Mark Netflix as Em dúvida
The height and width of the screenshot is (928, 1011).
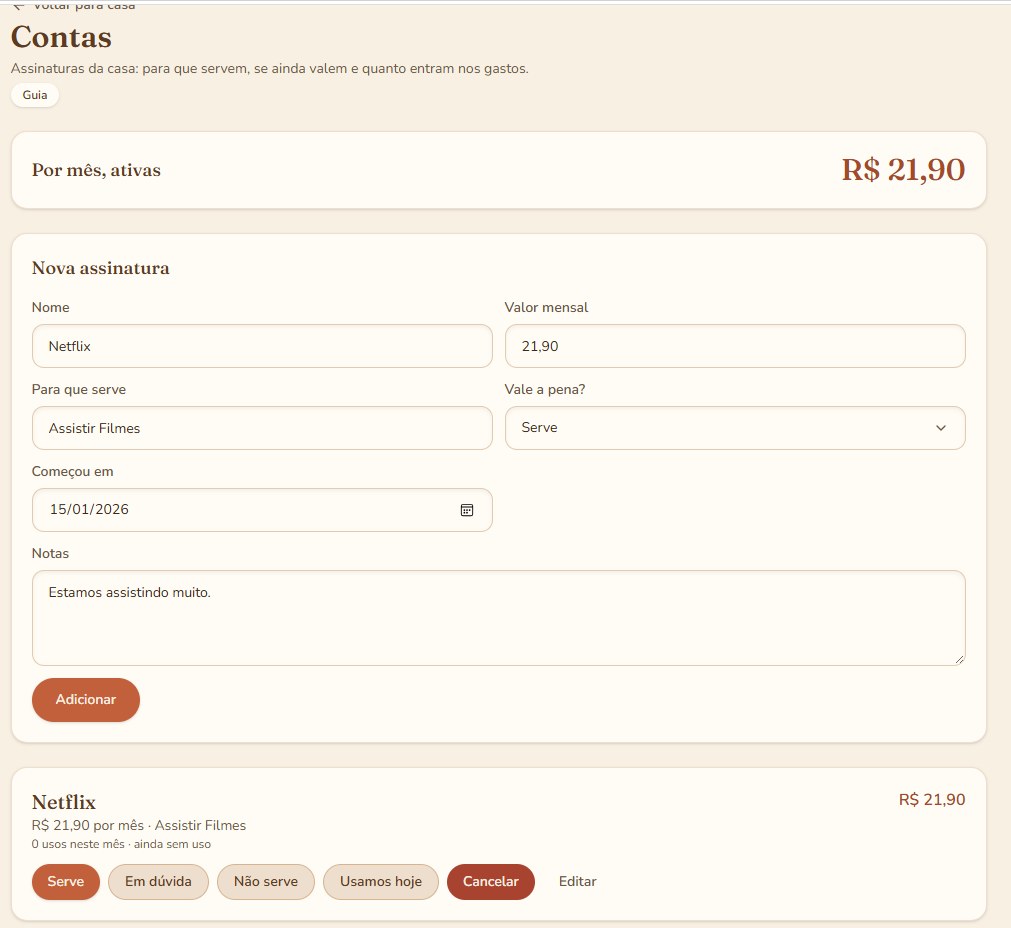pyautogui.click(x=158, y=882)
